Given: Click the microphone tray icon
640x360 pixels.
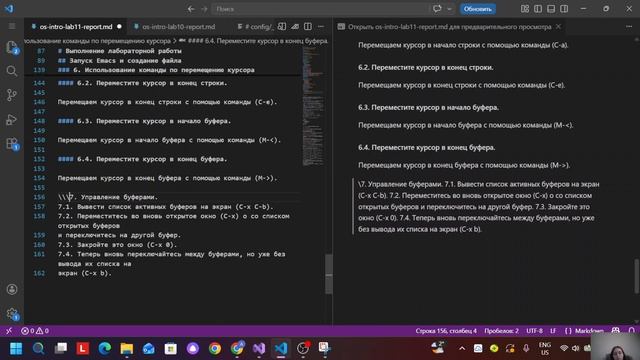Looking at the screenshot, I should coord(526,348).
